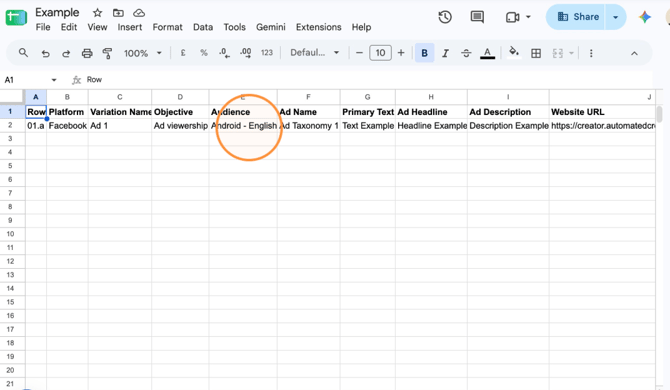670x390 pixels.
Task: Toggle strikethrough formatting
Action: tap(466, 53)
